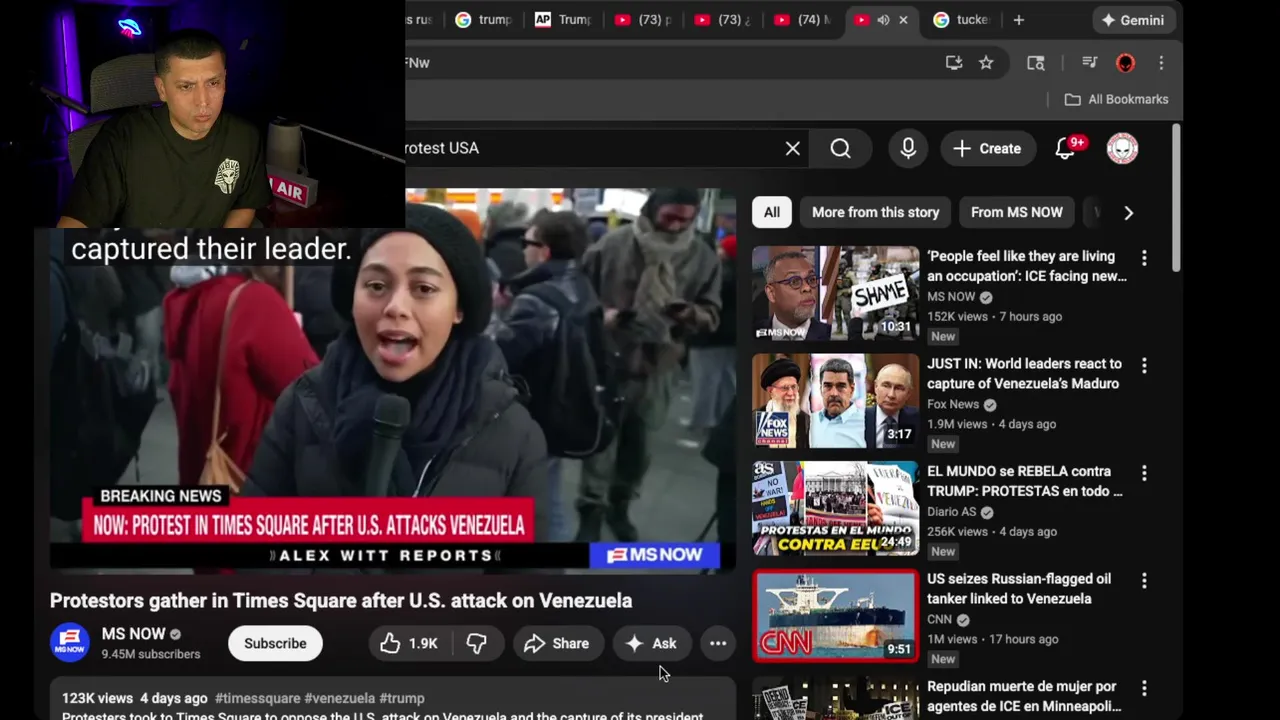Clear the YouTube search box

792,149
